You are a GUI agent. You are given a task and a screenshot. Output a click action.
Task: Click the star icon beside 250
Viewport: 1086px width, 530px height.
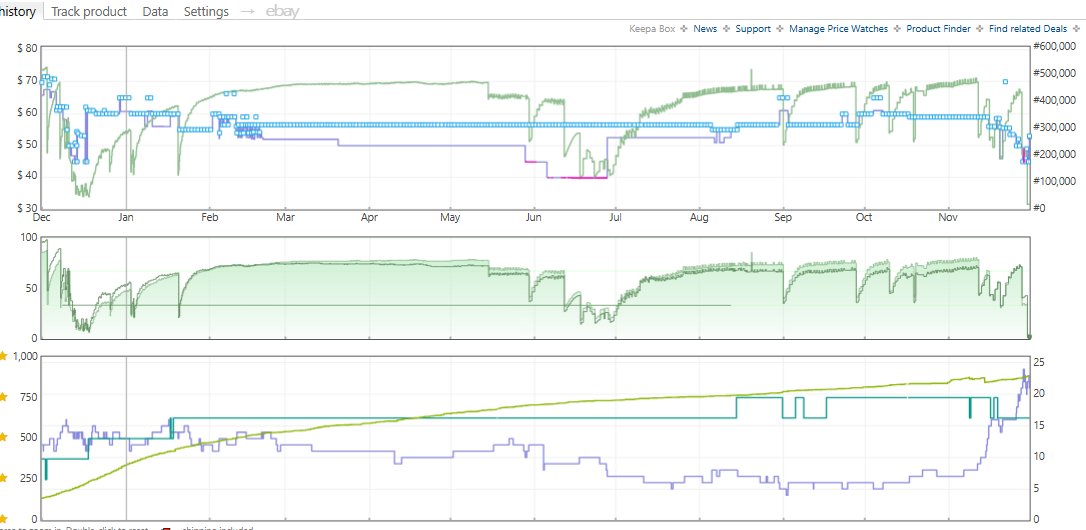3,478
